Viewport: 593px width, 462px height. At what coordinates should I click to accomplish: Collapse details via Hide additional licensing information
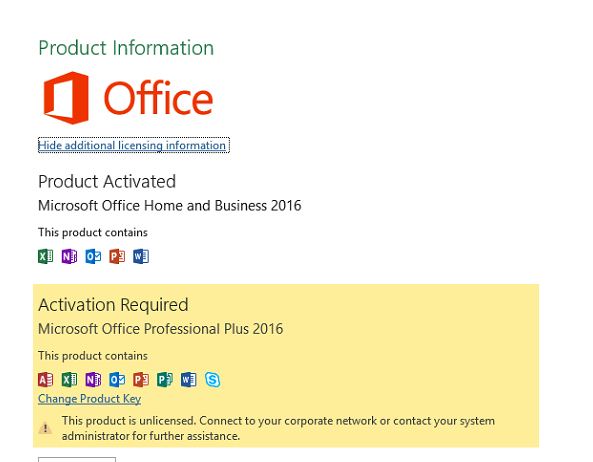click(x=134, y=145)
